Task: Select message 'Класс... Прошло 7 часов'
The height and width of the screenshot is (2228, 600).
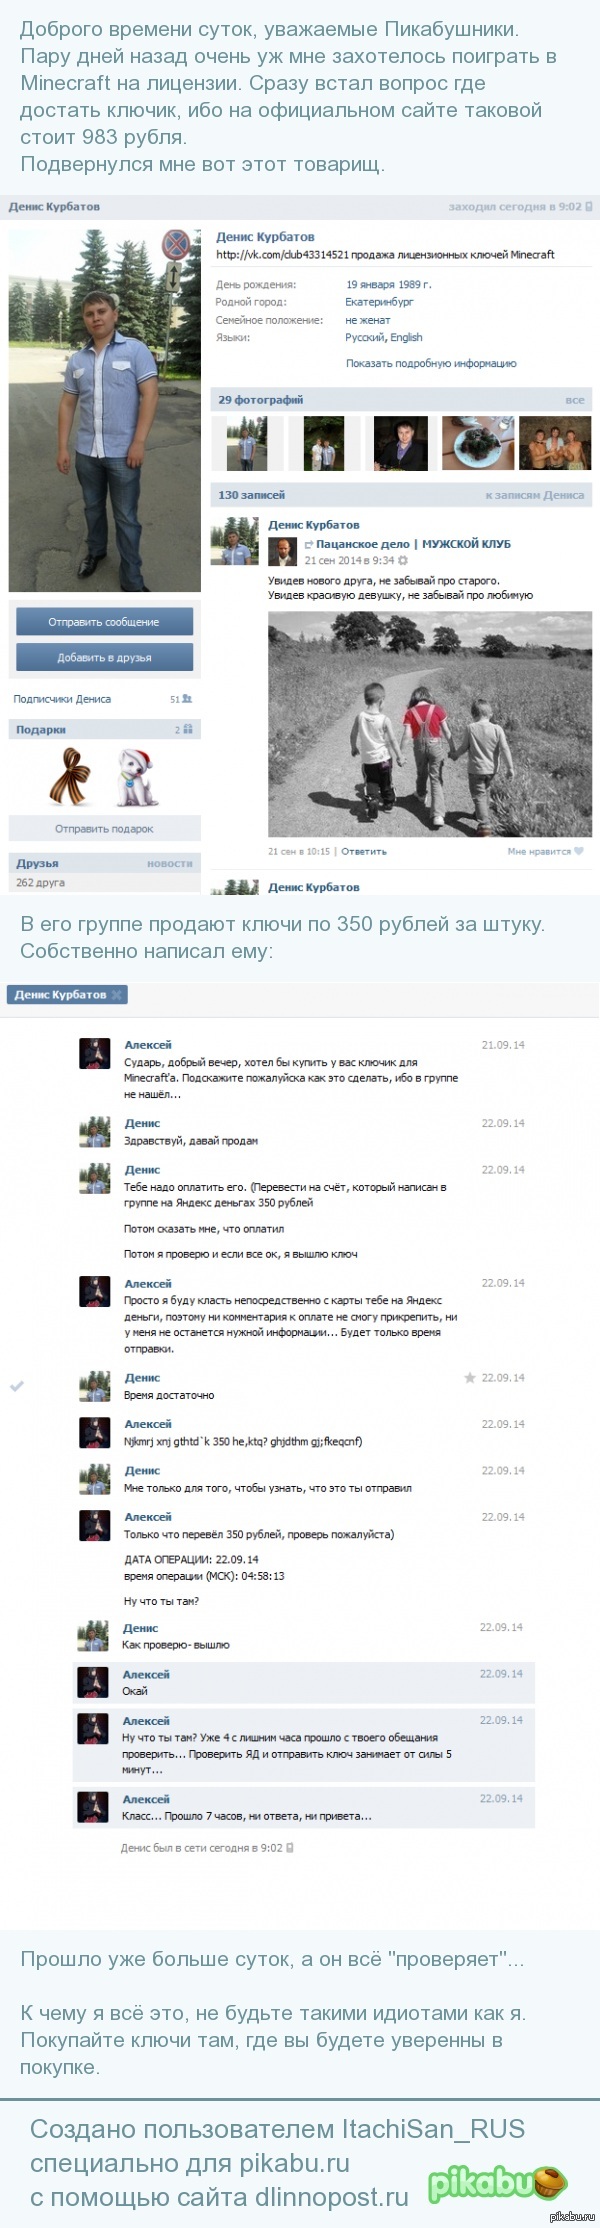Action: (x=304, y=1808)
